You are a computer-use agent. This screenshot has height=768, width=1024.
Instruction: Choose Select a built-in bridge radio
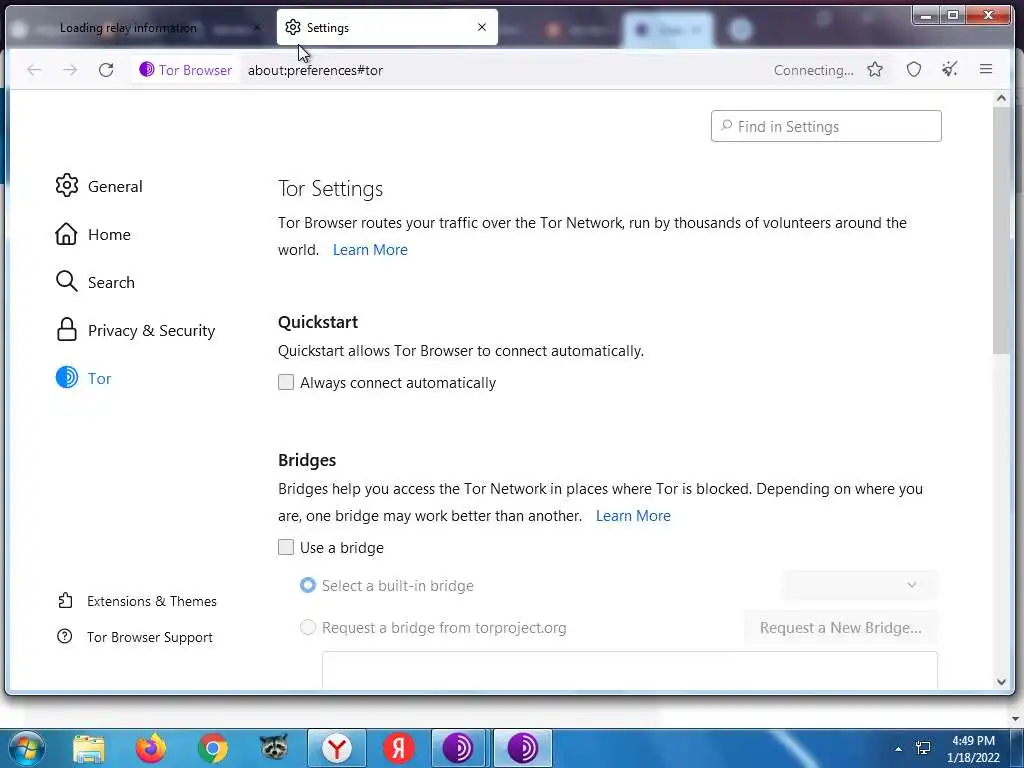pos(308,585)
